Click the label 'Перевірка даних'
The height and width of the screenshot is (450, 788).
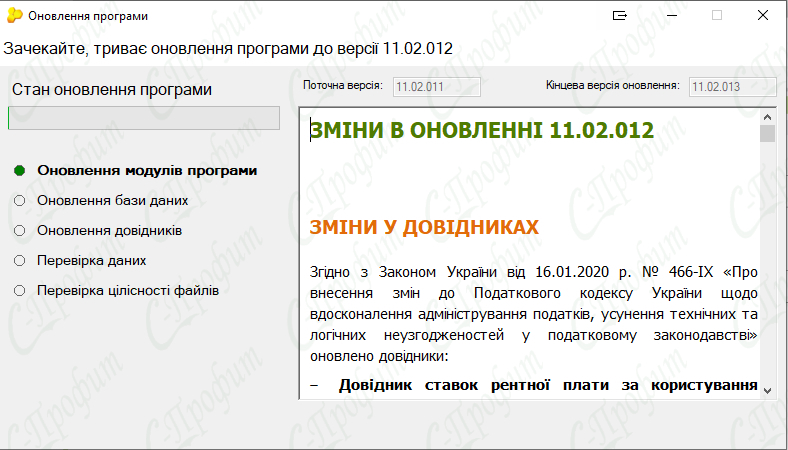pos(91,260)
